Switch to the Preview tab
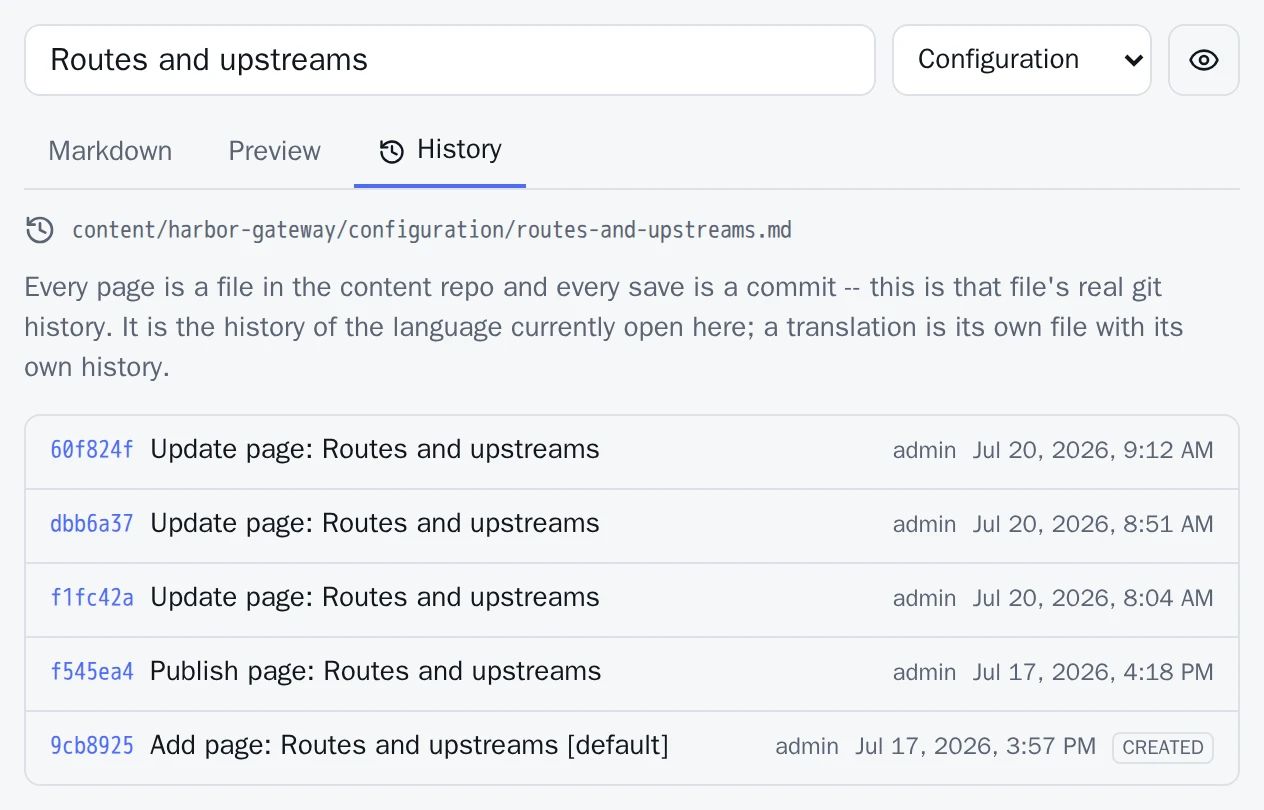1264x810 pixels. 274,151
